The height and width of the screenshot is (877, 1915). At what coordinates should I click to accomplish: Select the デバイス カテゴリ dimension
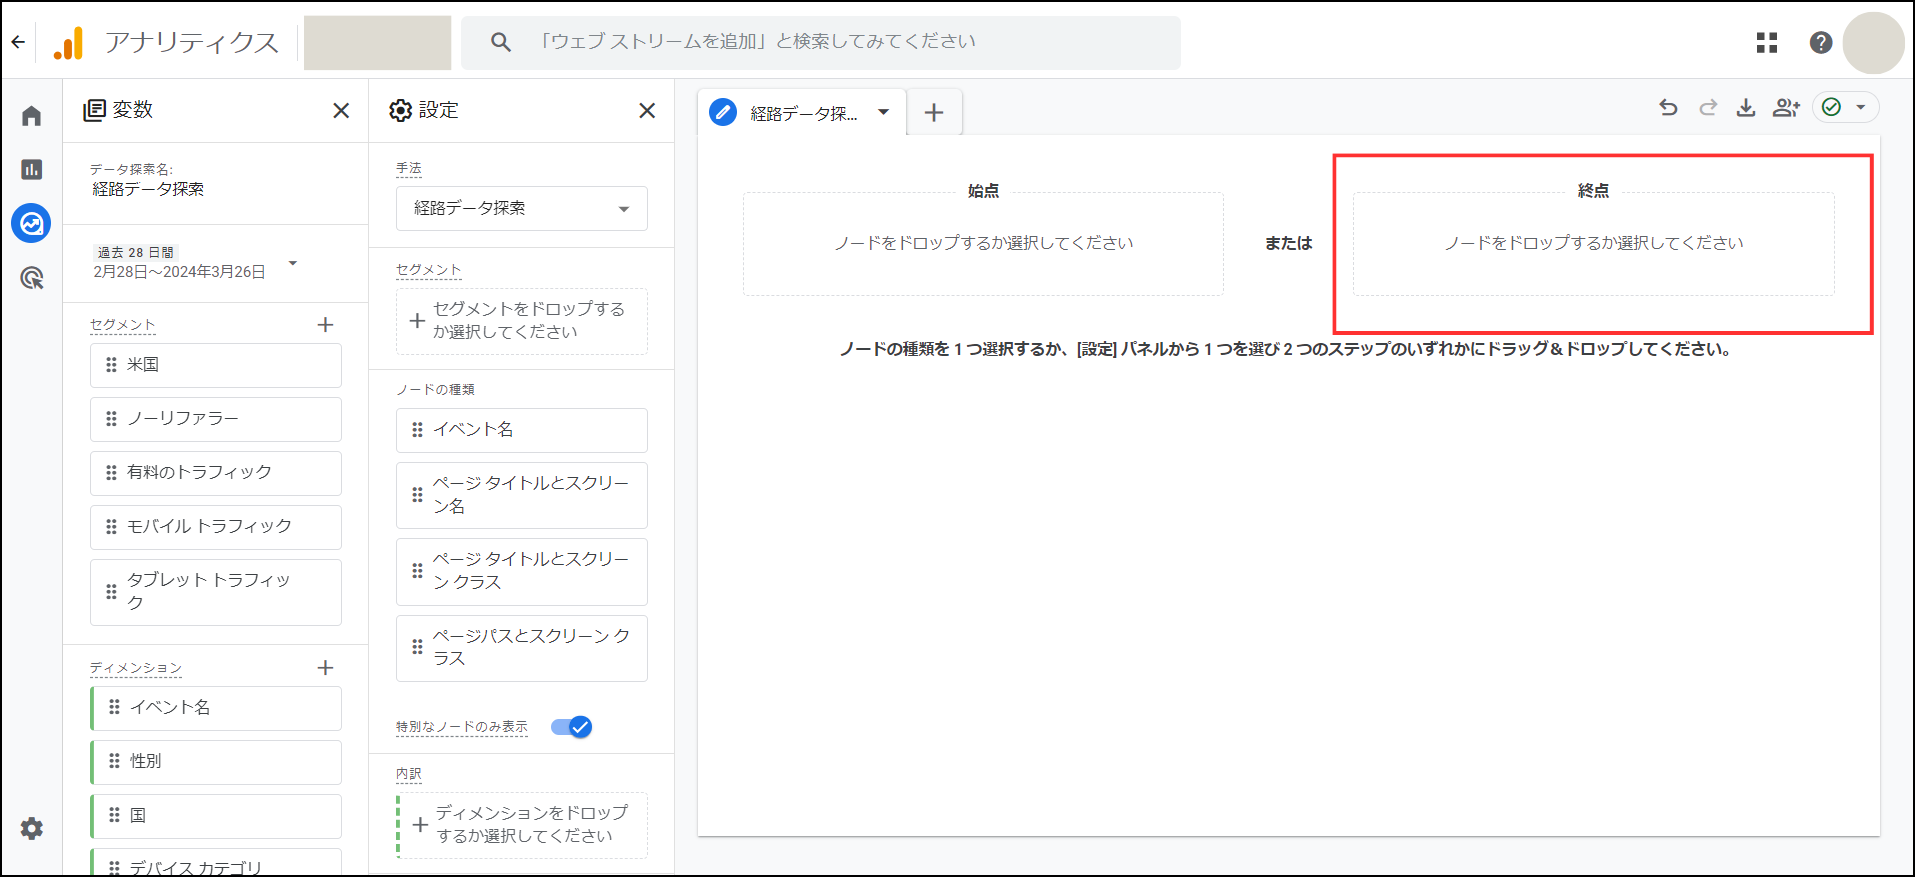pyautogui.click(x=216, y=863)
